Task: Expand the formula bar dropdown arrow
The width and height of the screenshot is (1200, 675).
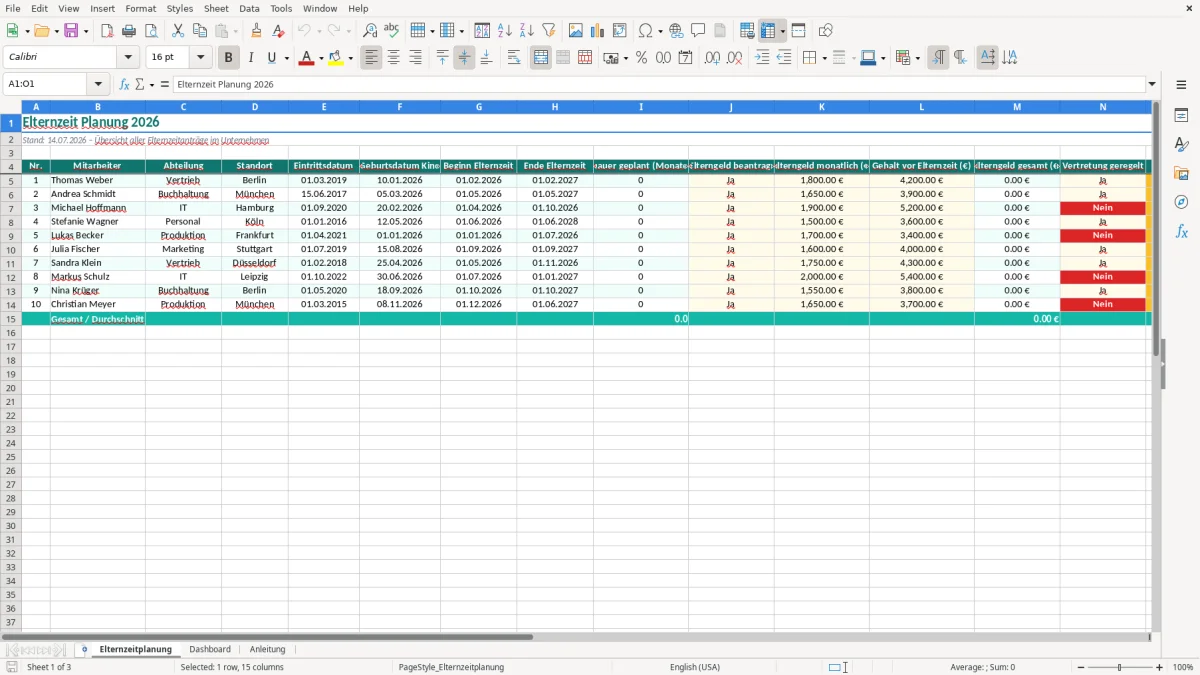Action: click(x=1152, y=85)
